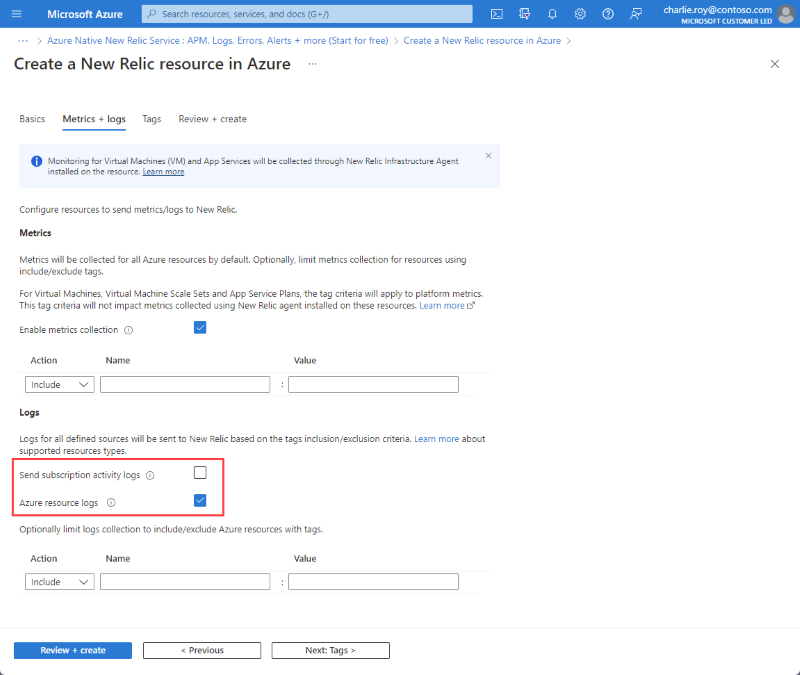Open Learn more link about supported resource types
Image resolution: width=800 pixels, height=675 pixels.
(x=437, y=439)
